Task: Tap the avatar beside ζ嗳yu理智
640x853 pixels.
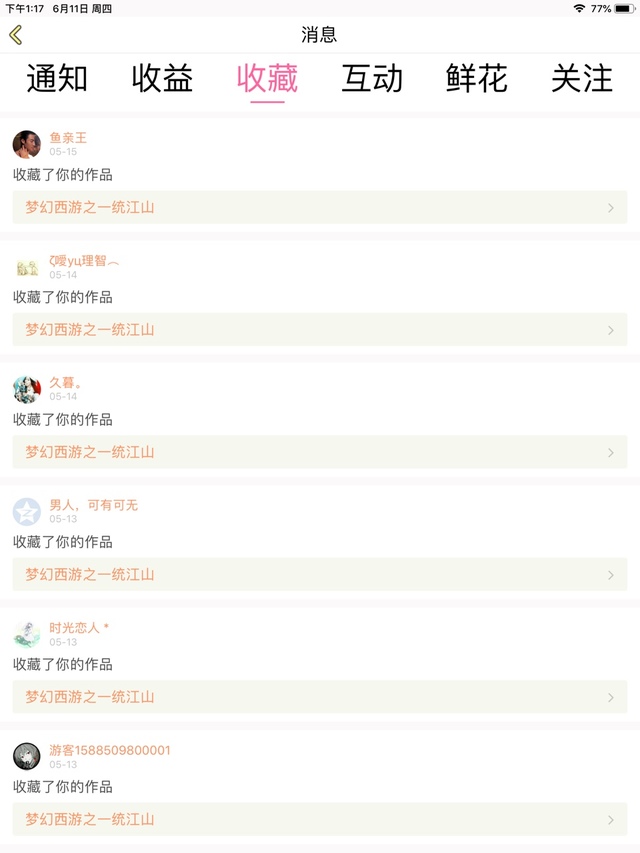Action: [27, 267]
